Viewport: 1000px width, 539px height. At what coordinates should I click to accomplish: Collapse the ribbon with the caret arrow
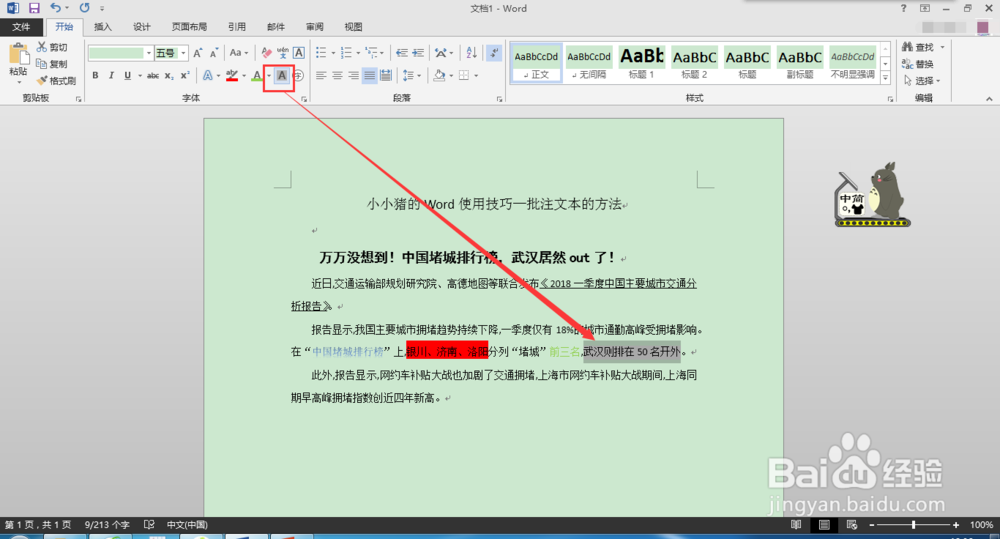[x=989, y=99]
